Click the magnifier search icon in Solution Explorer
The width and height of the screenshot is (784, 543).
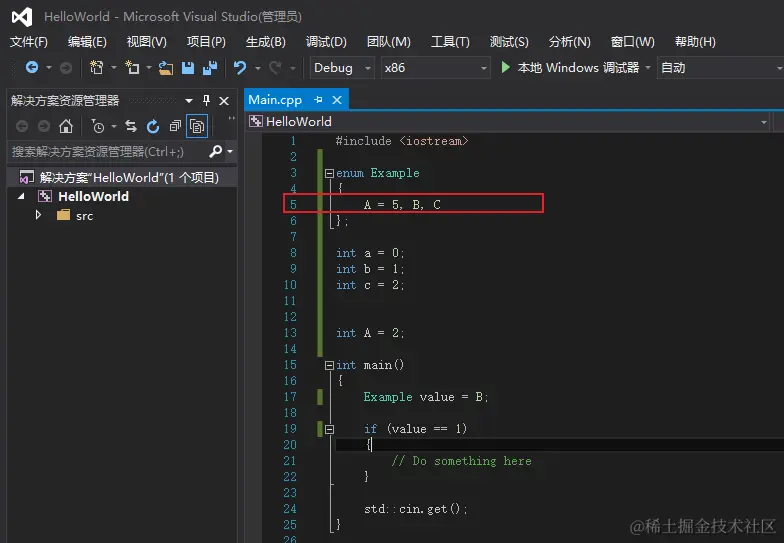216,151
